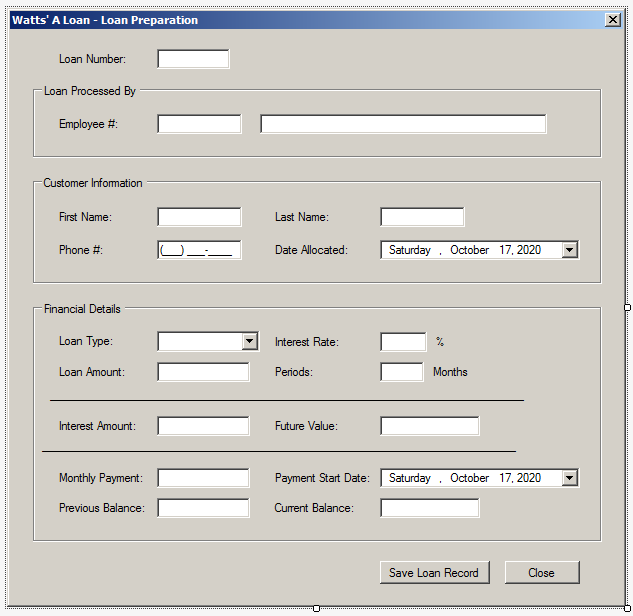Image resolution: width=633 pixels, height=616 pixels.
Task: Click the Close button
Action: click(x=542, y=572)
